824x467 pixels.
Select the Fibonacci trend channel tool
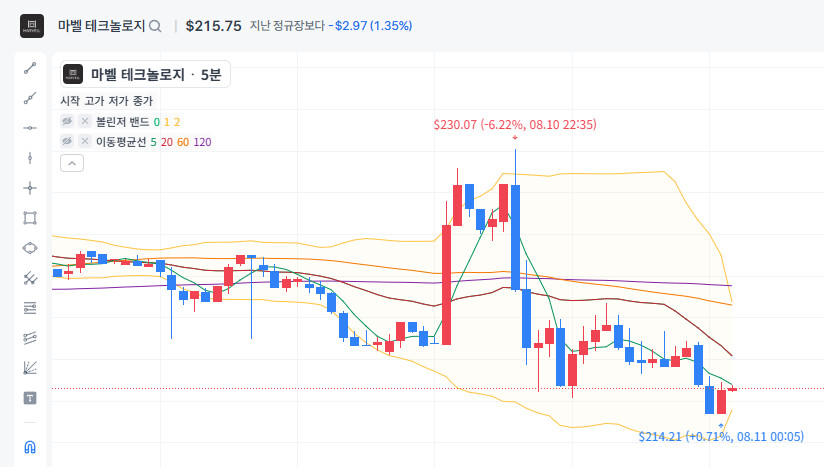point(30,338)
